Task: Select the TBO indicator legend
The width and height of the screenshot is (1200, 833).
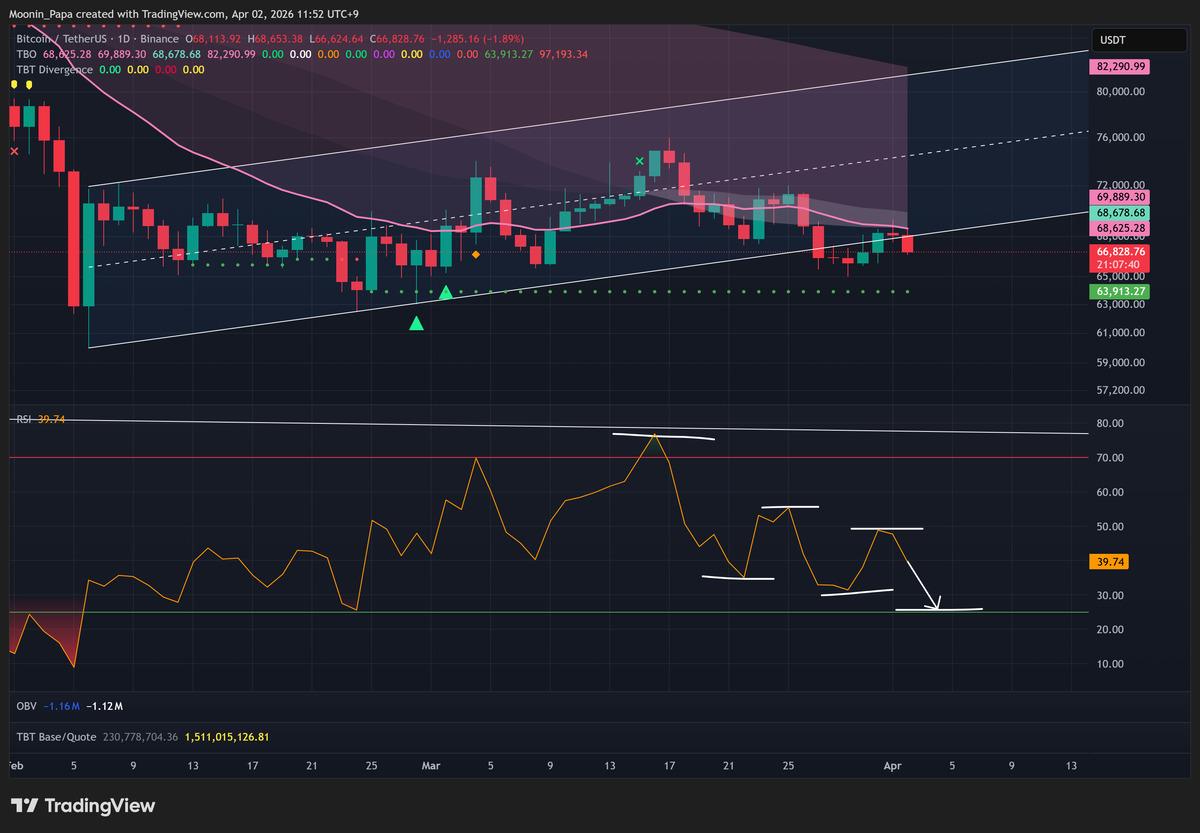Action: click(x=25, y=53)
